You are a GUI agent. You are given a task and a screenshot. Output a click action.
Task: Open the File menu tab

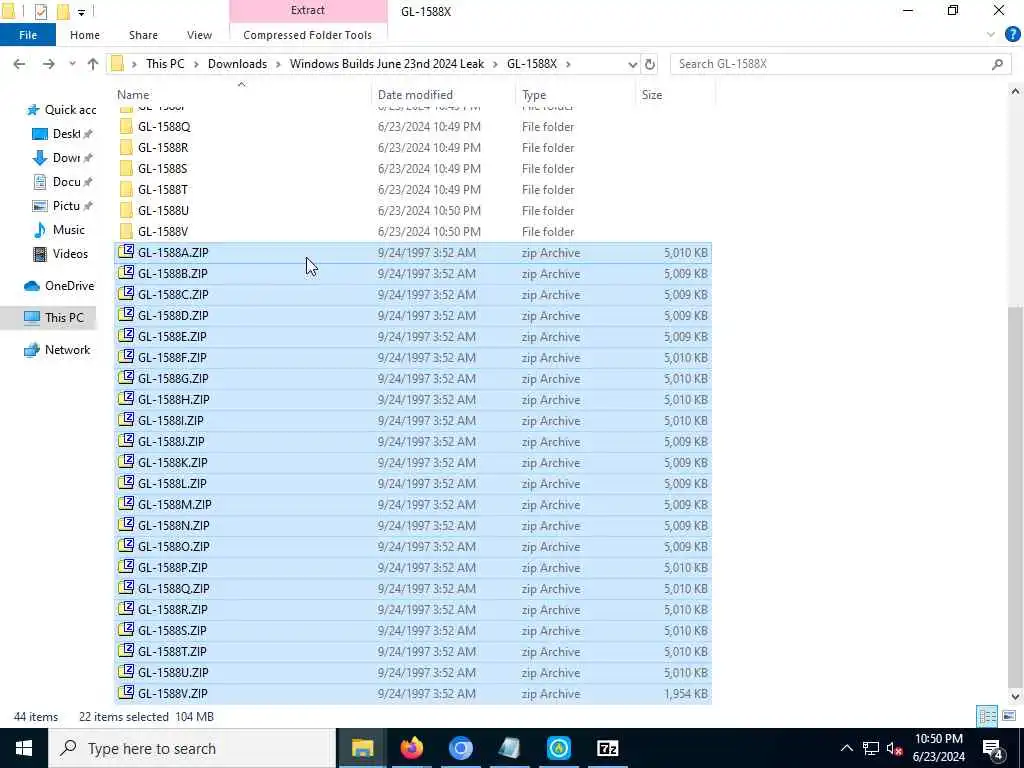pyautogui.click(x=27, y=35)
